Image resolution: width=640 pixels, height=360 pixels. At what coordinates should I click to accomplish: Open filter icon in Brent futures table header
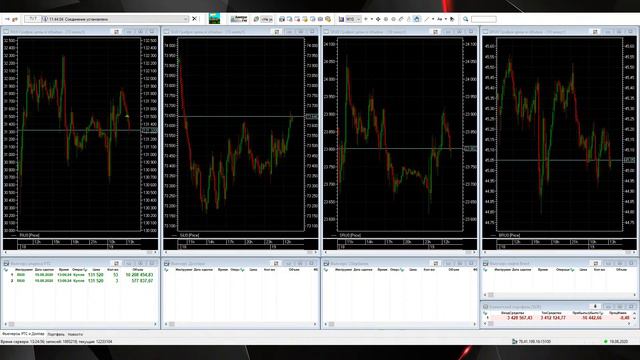point(486,270)
